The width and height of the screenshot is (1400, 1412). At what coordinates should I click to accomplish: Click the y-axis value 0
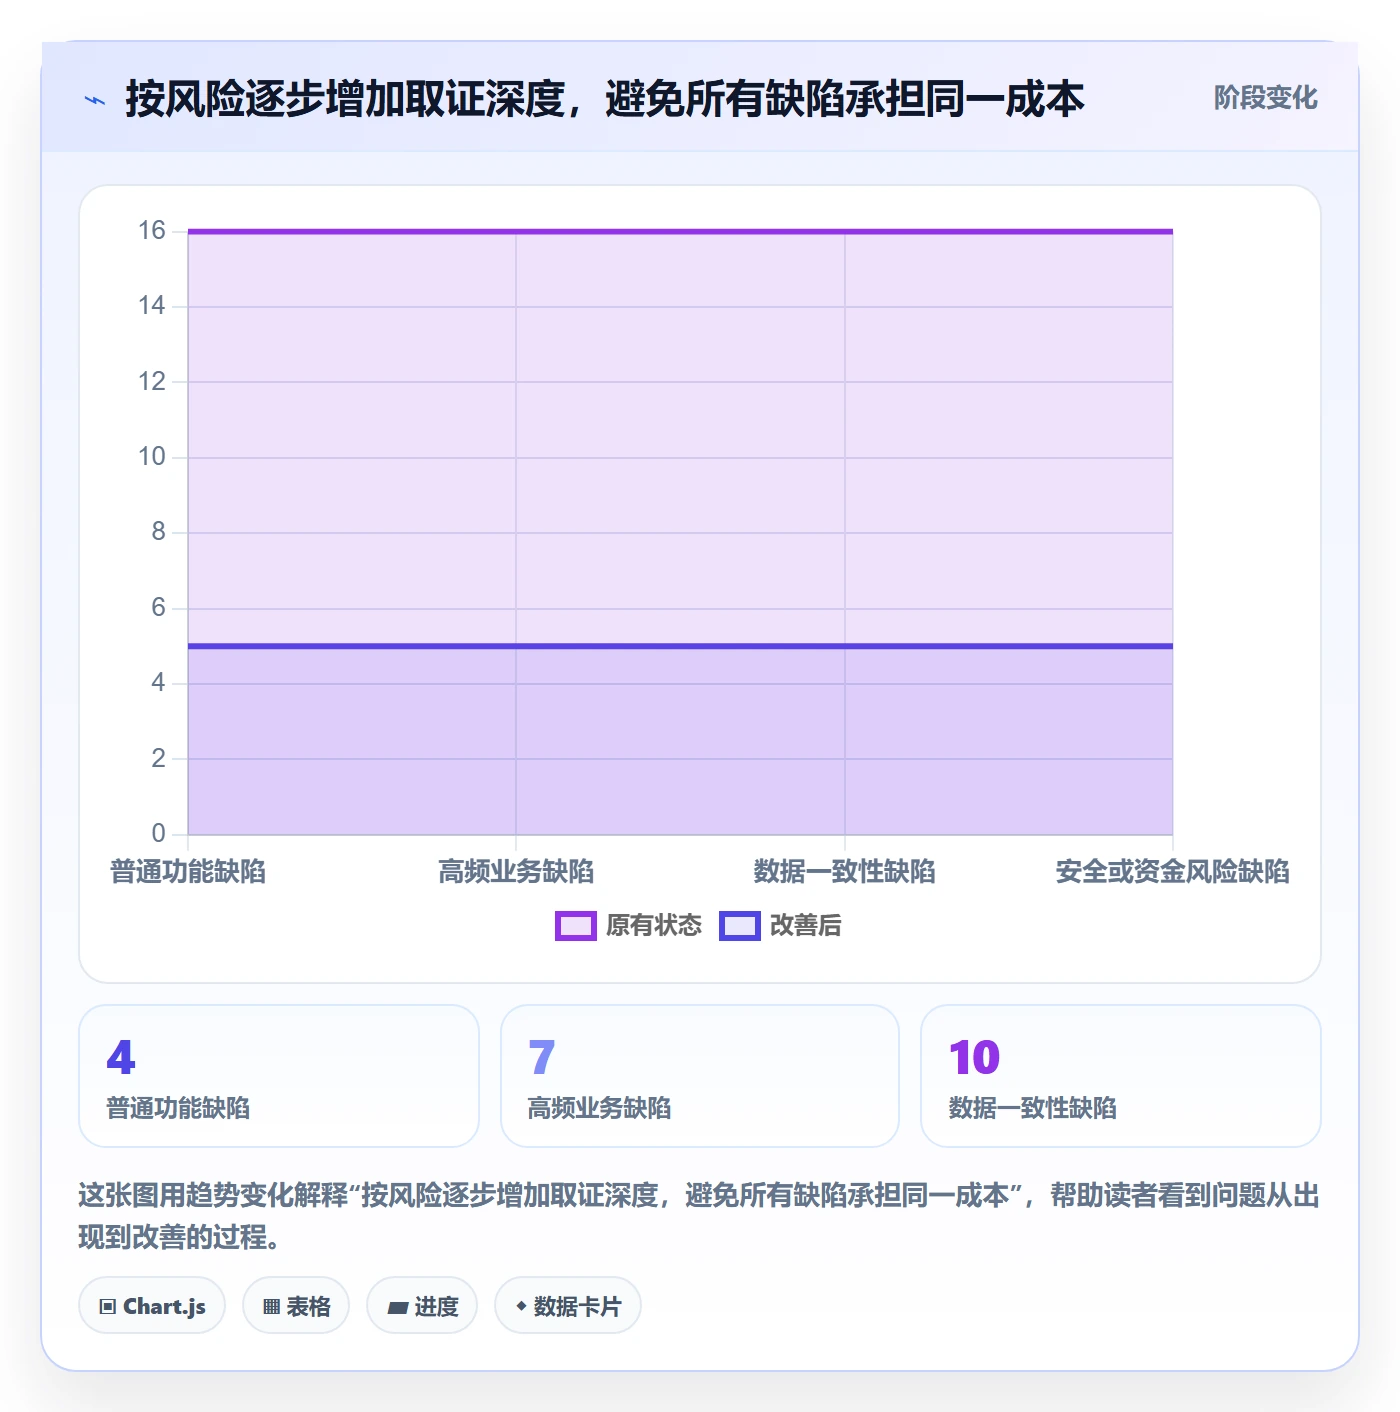coord(159,834)
